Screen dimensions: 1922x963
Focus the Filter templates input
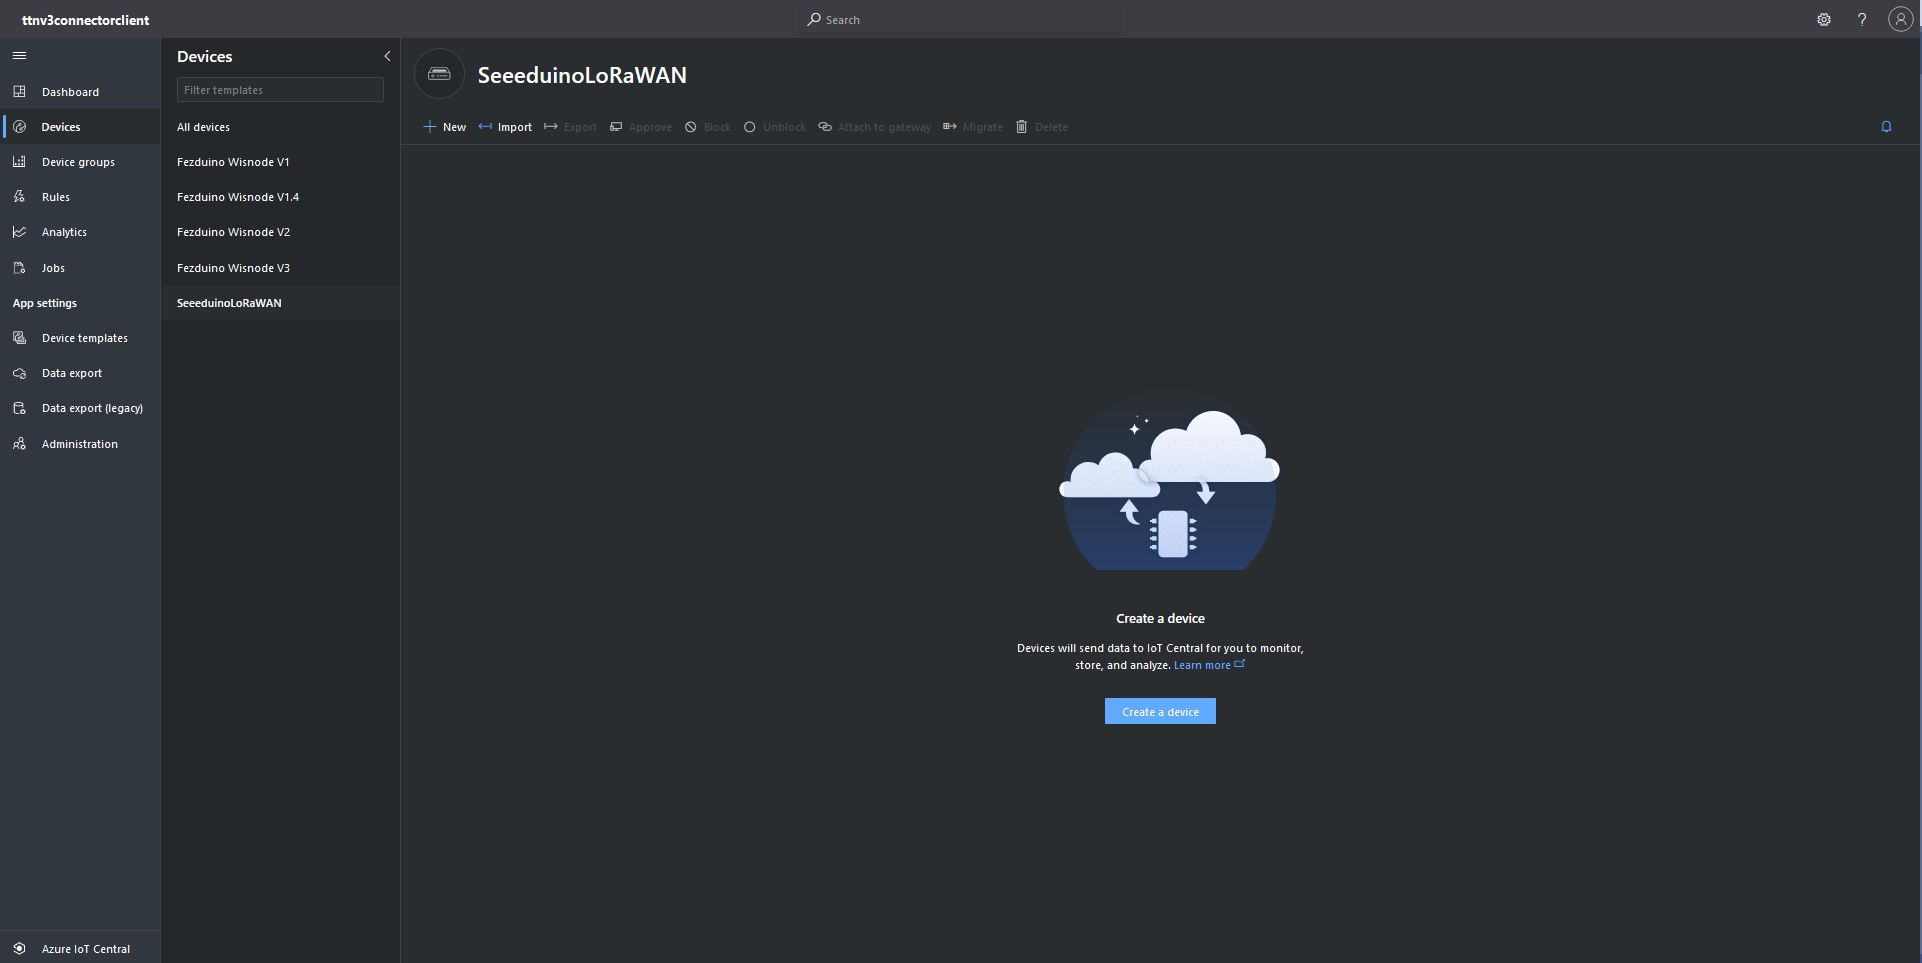tap(280, 90)
